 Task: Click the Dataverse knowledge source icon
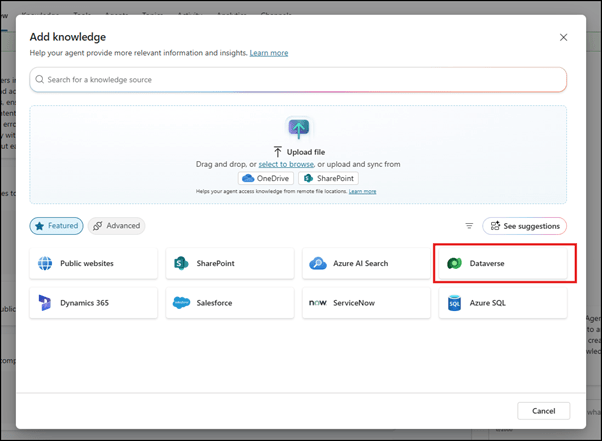(454, 263)
